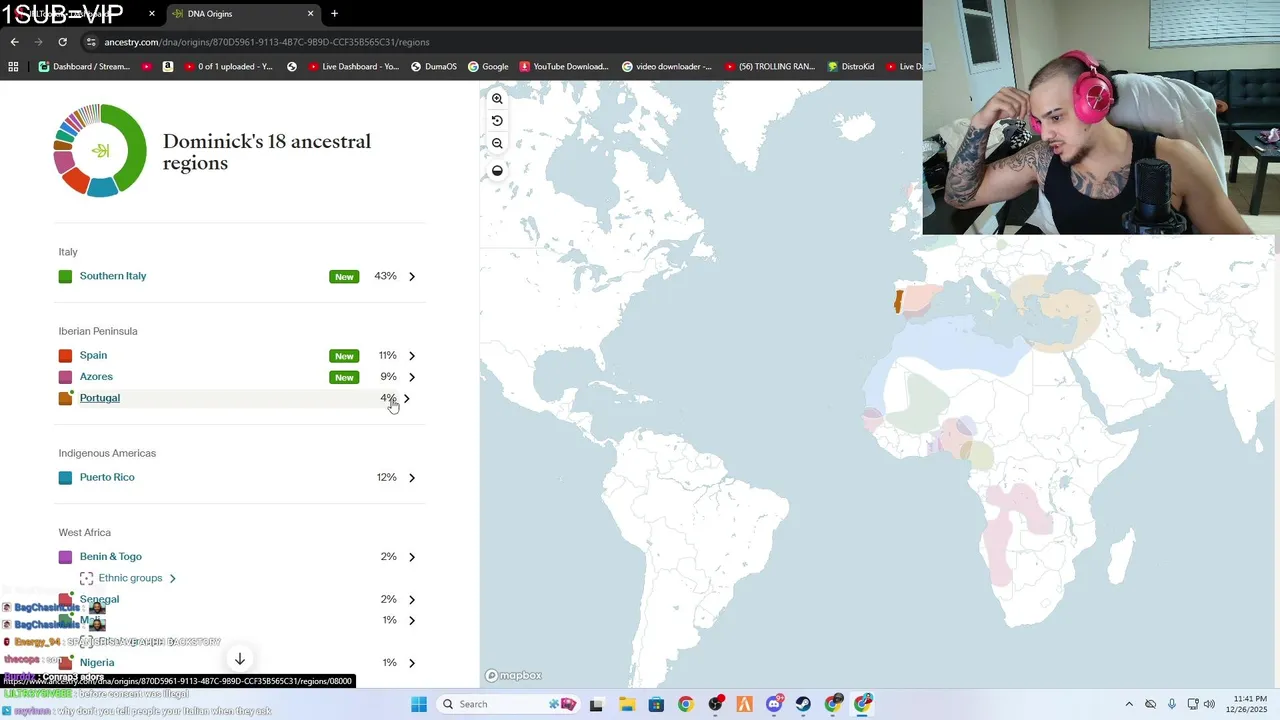Show hidden system tray icons
This screenshot has width=1280, height=720.
point(1129,704)
